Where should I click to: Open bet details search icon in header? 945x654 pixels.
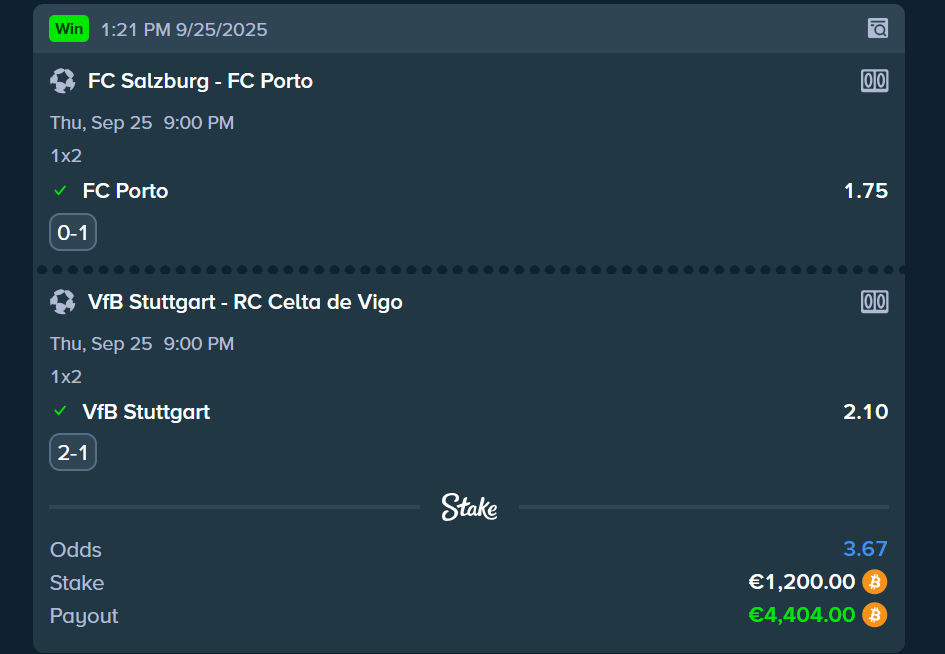[x=877, y=28]
